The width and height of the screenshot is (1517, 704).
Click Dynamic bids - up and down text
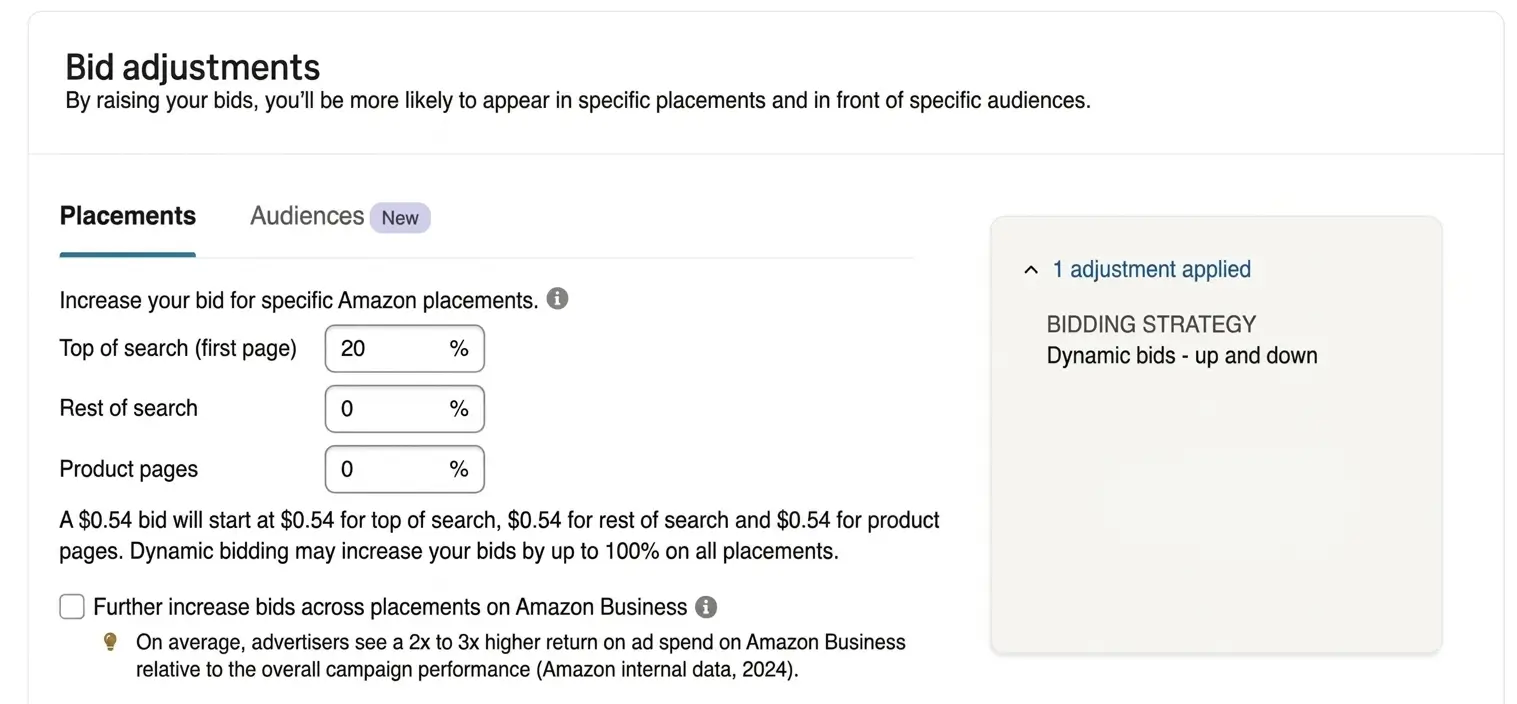click(x=1181, y=355)
